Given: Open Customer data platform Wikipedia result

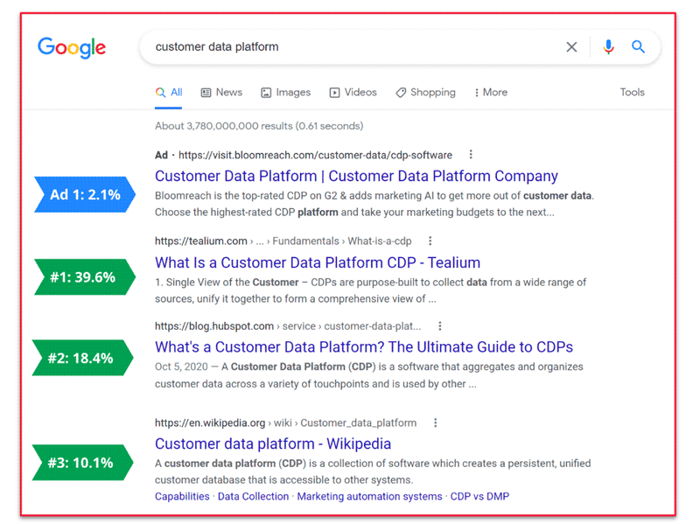Looking at the screenshot, I should pos(273,444).
